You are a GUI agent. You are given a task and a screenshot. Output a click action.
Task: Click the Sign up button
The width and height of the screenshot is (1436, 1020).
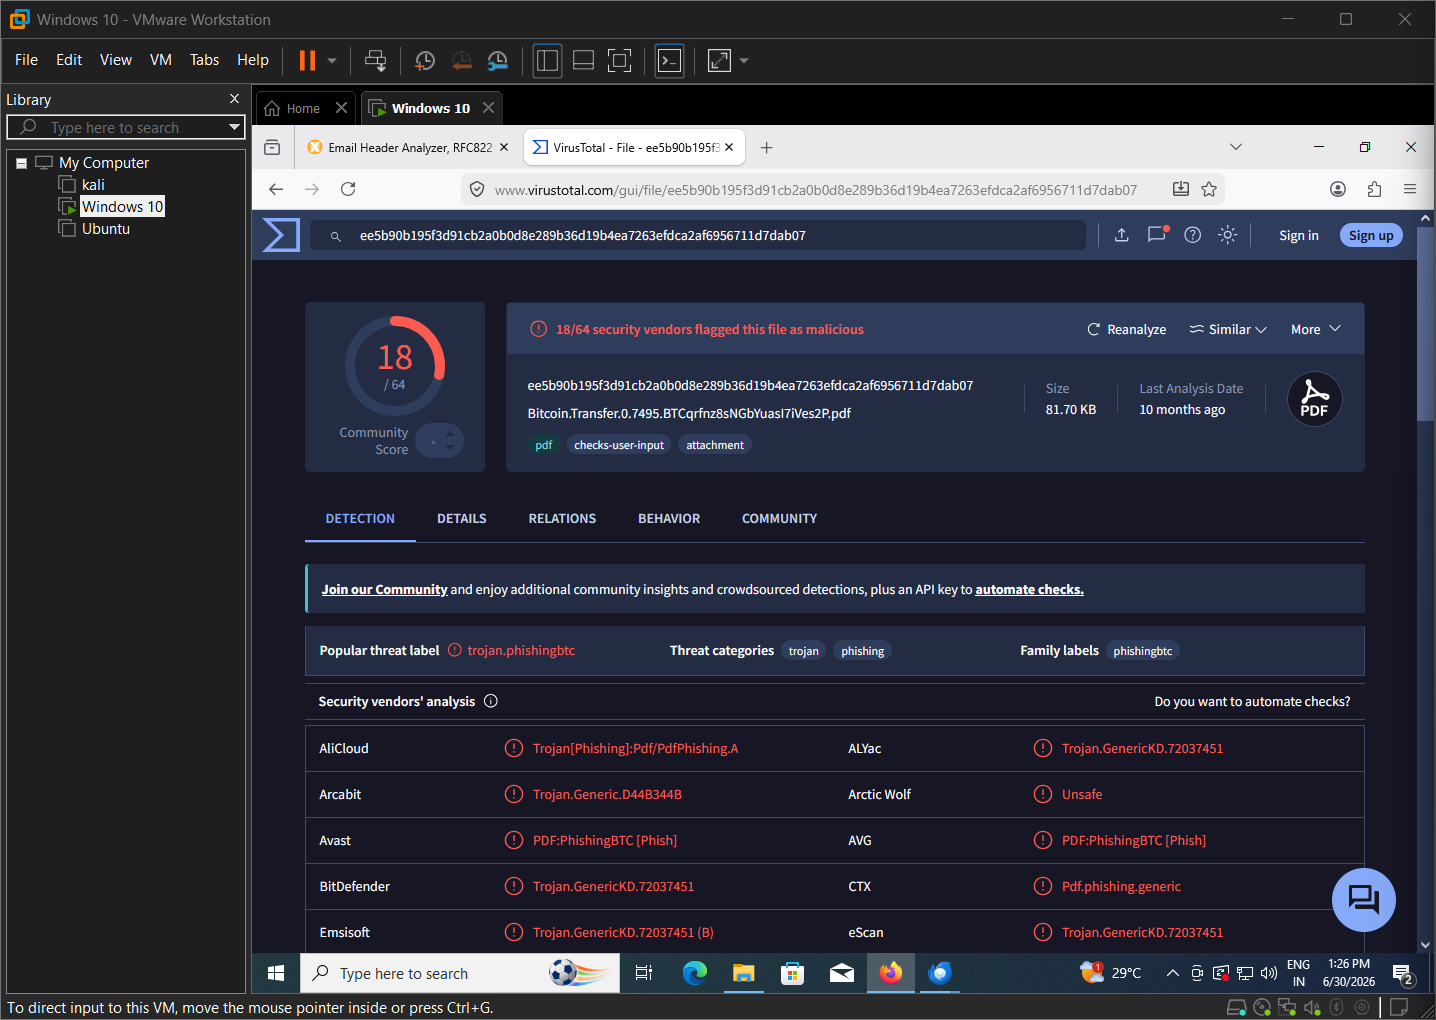1371,236
